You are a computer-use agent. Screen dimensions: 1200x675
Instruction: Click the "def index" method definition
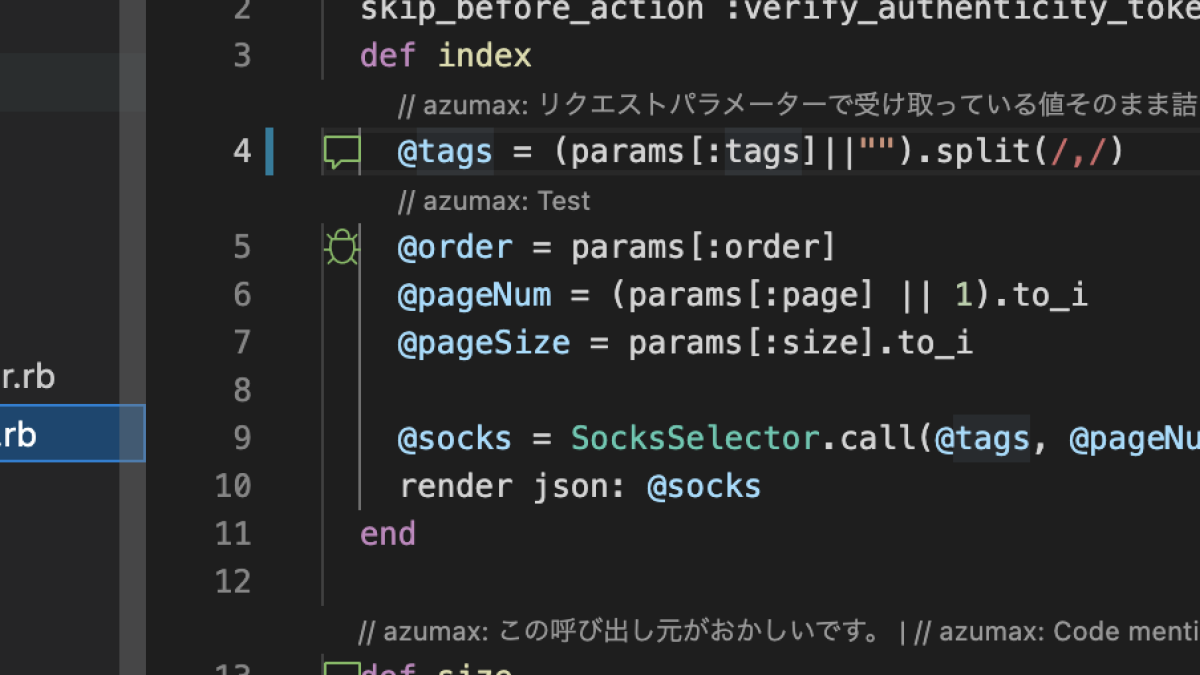tap(445, 55)
